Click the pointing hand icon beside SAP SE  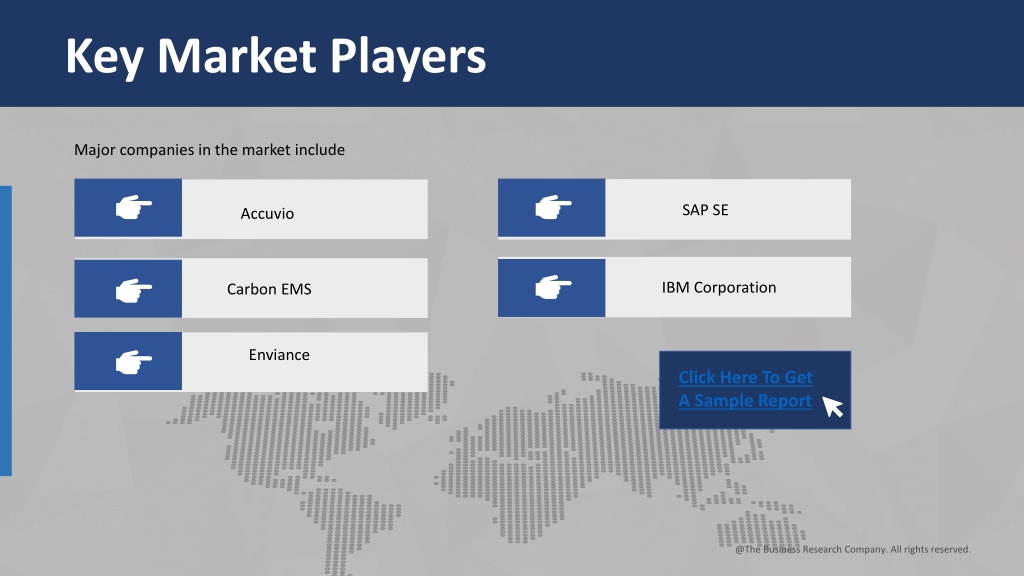tap(553, 207)
